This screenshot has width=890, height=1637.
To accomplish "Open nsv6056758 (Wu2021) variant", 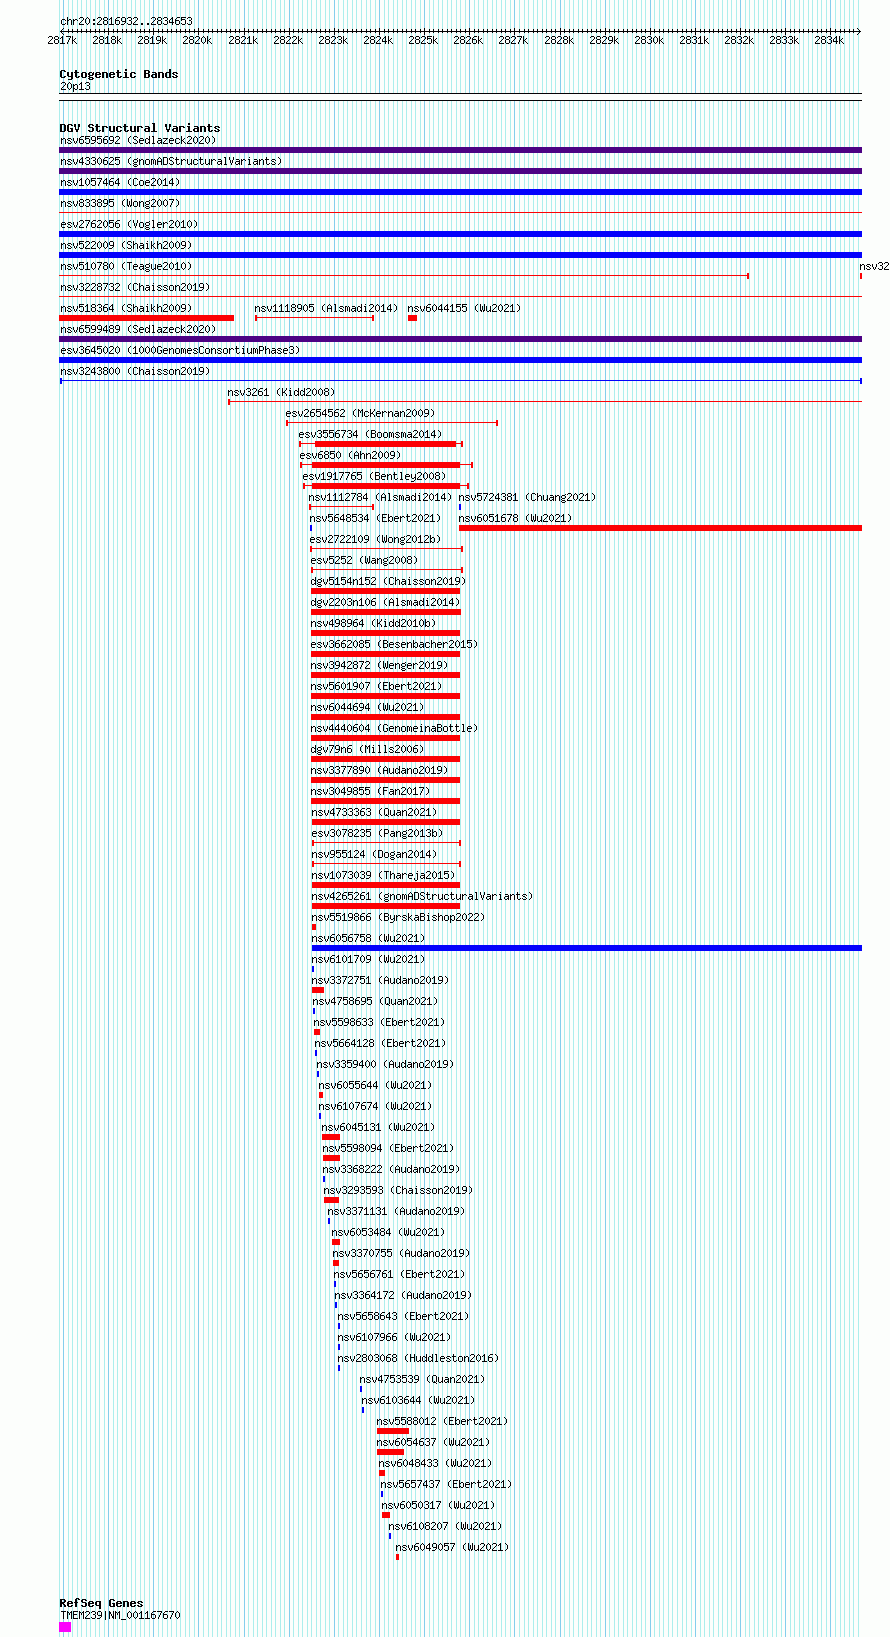I will (369, 938).
